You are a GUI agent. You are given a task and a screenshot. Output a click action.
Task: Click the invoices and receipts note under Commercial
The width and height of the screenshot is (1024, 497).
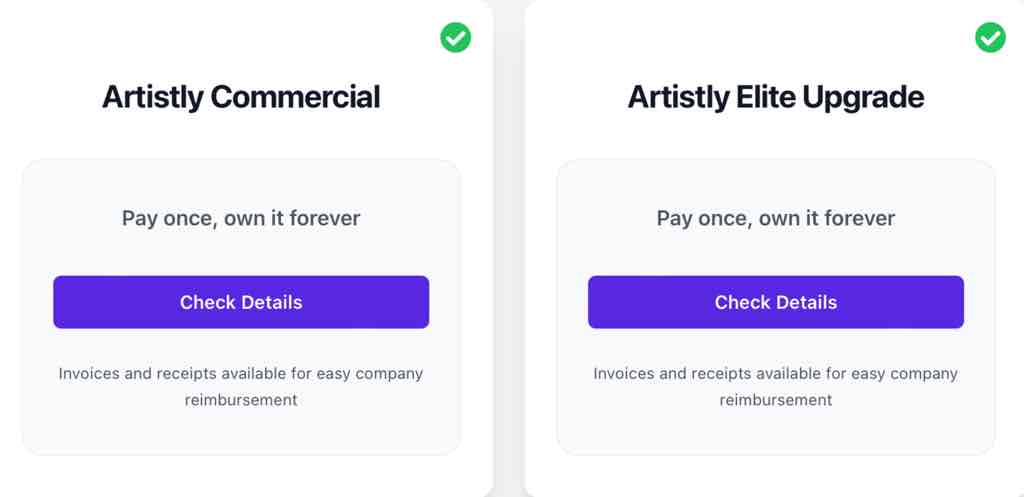241,387
